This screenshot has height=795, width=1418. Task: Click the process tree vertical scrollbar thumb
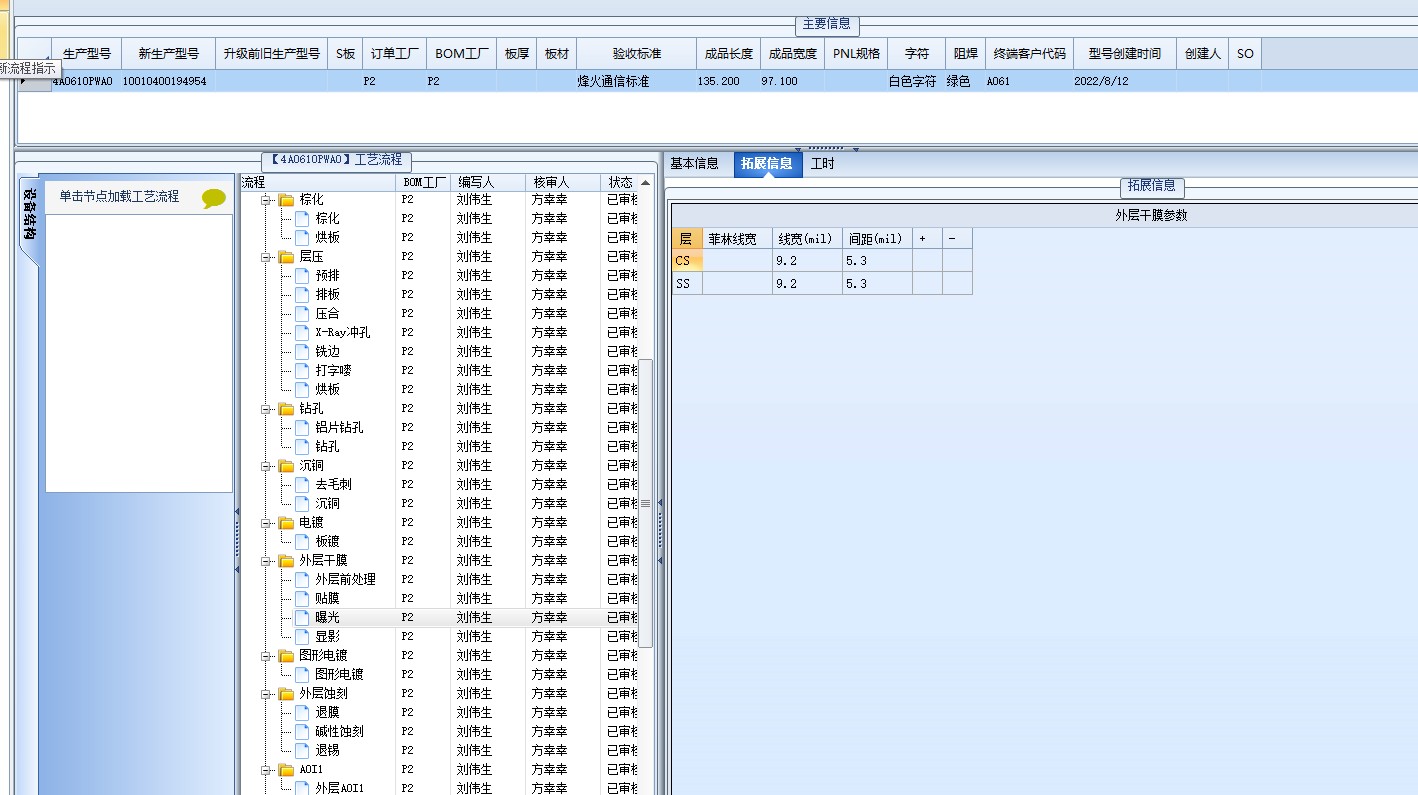tap(645, 503)
